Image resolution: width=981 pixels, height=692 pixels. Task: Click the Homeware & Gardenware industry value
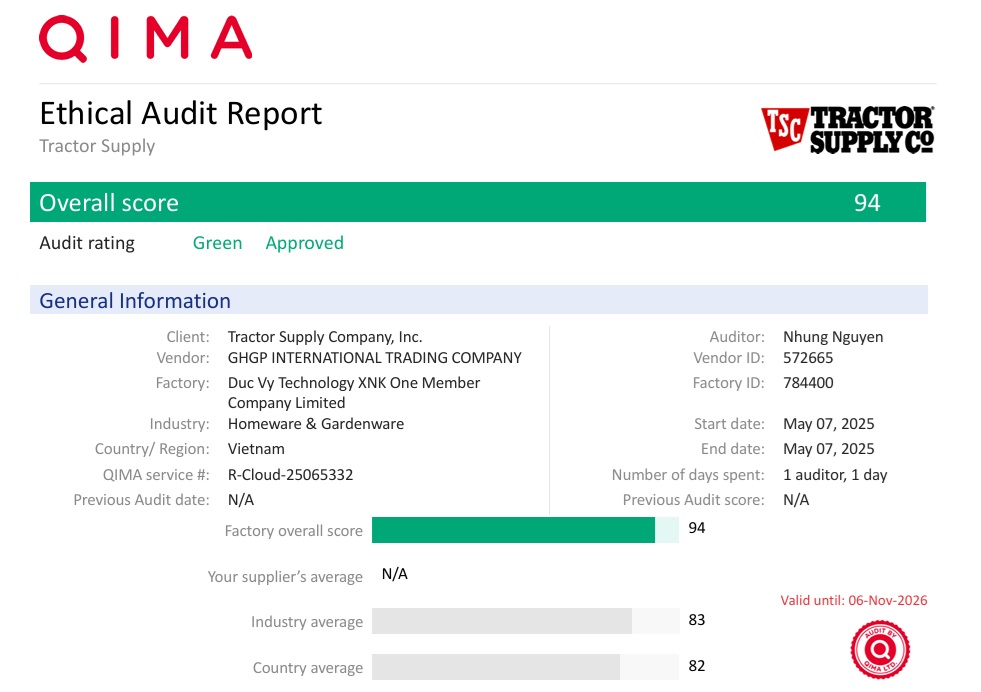(x=316, y=424)
